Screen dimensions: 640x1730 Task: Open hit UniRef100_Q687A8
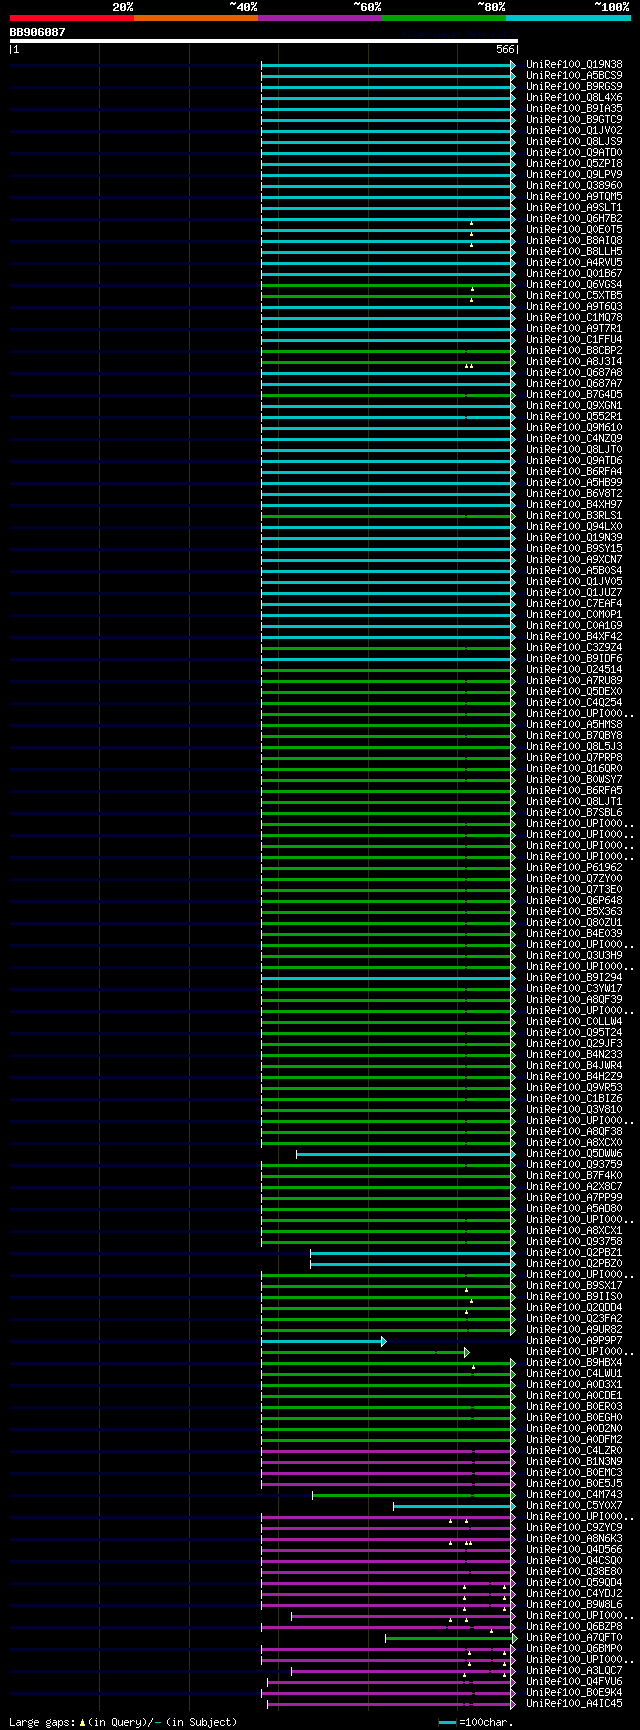coord(574,372)
